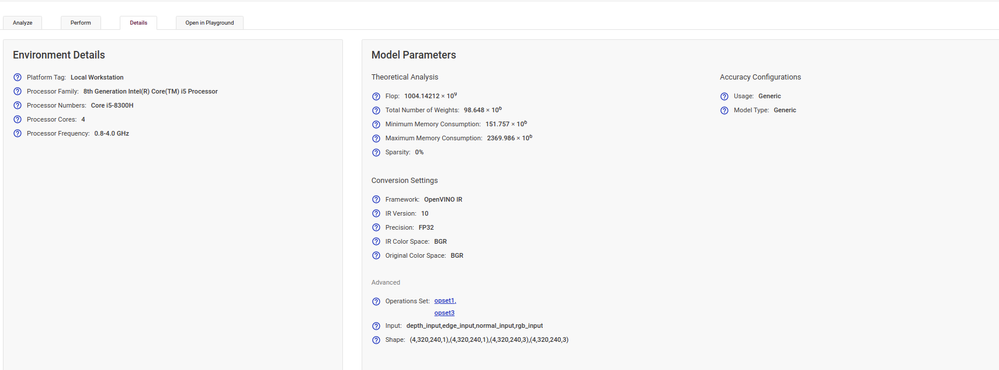Open the opset1 link
Viewport: 999px width, 370px height.
pos(445,301)
